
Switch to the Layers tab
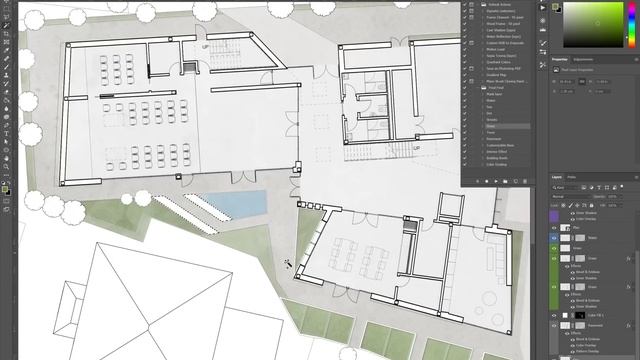(x=557, y=177)
